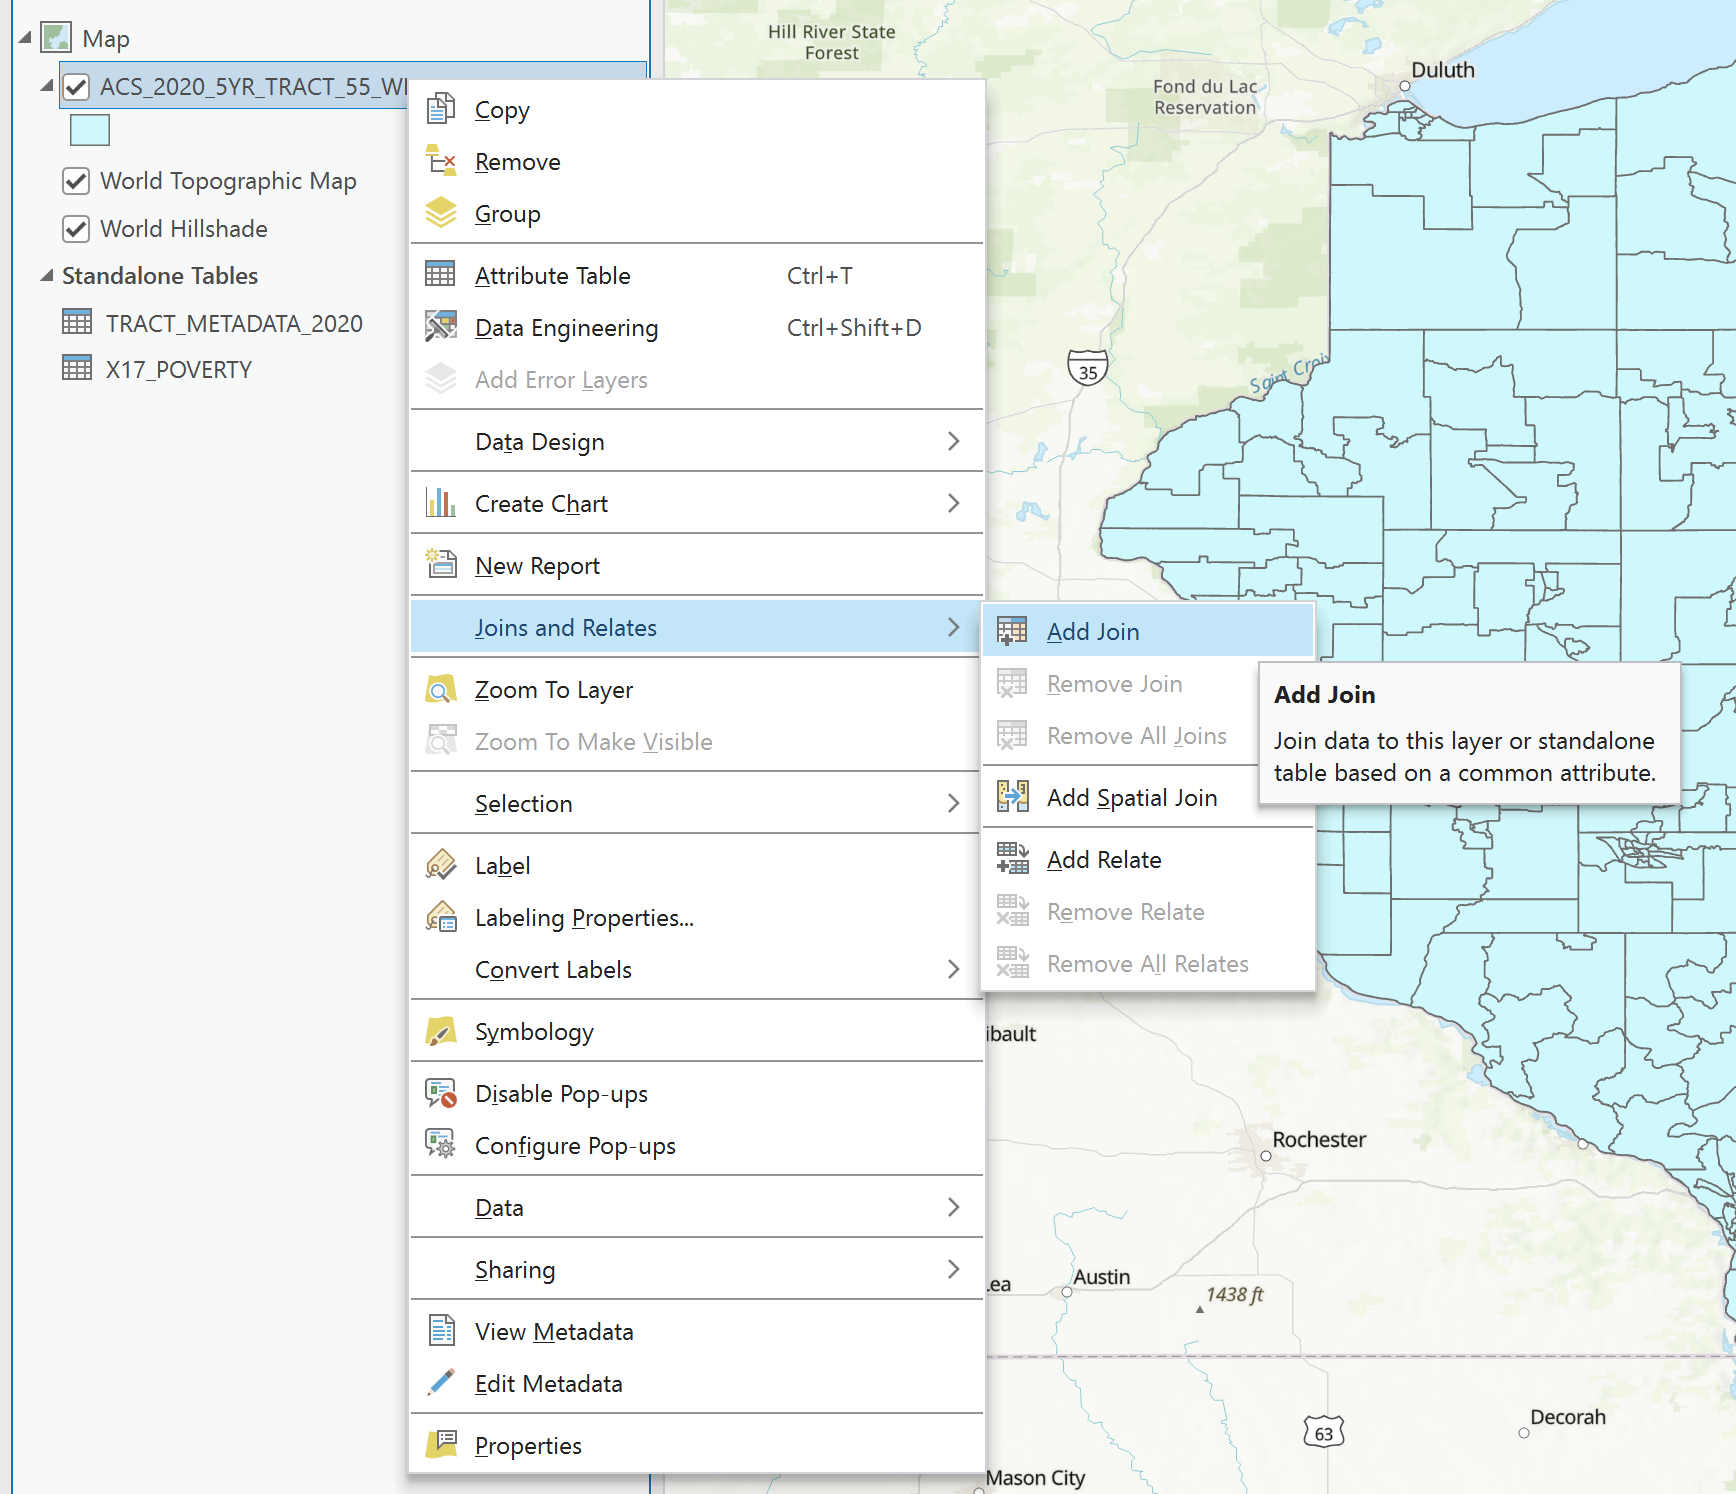Click the Add Spatial Join icon
Image resolution: width=1736 pixels, height=1494 pixels.
1012,797
